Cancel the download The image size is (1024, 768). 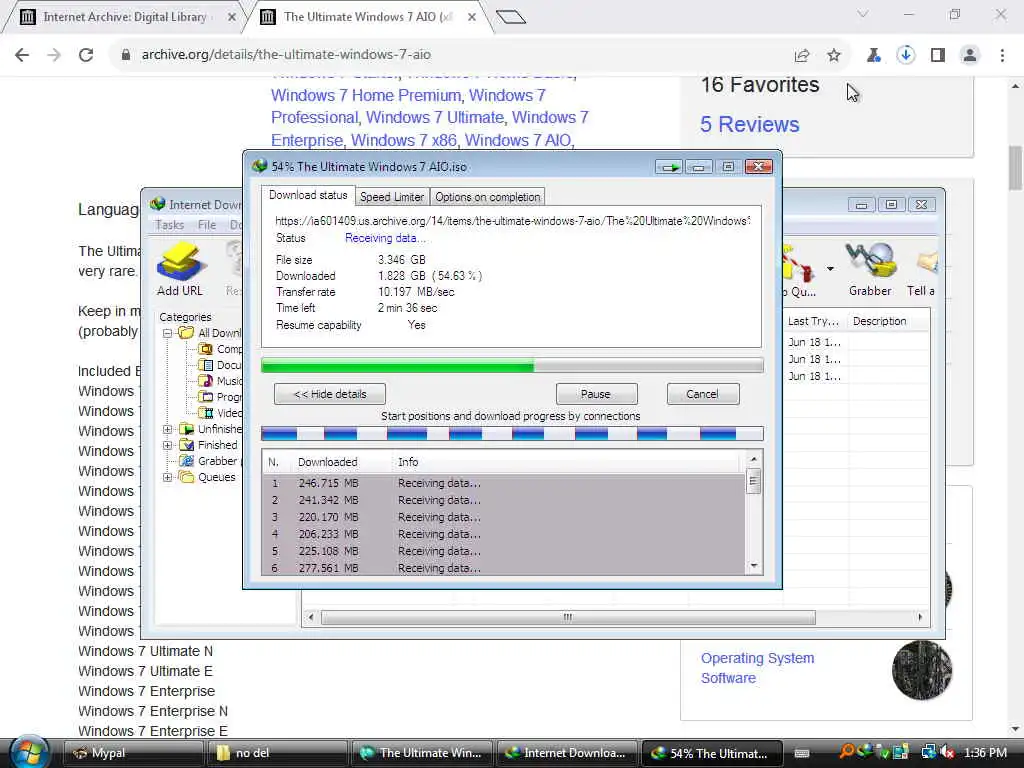pyautogui.click(x=703, y=394)
